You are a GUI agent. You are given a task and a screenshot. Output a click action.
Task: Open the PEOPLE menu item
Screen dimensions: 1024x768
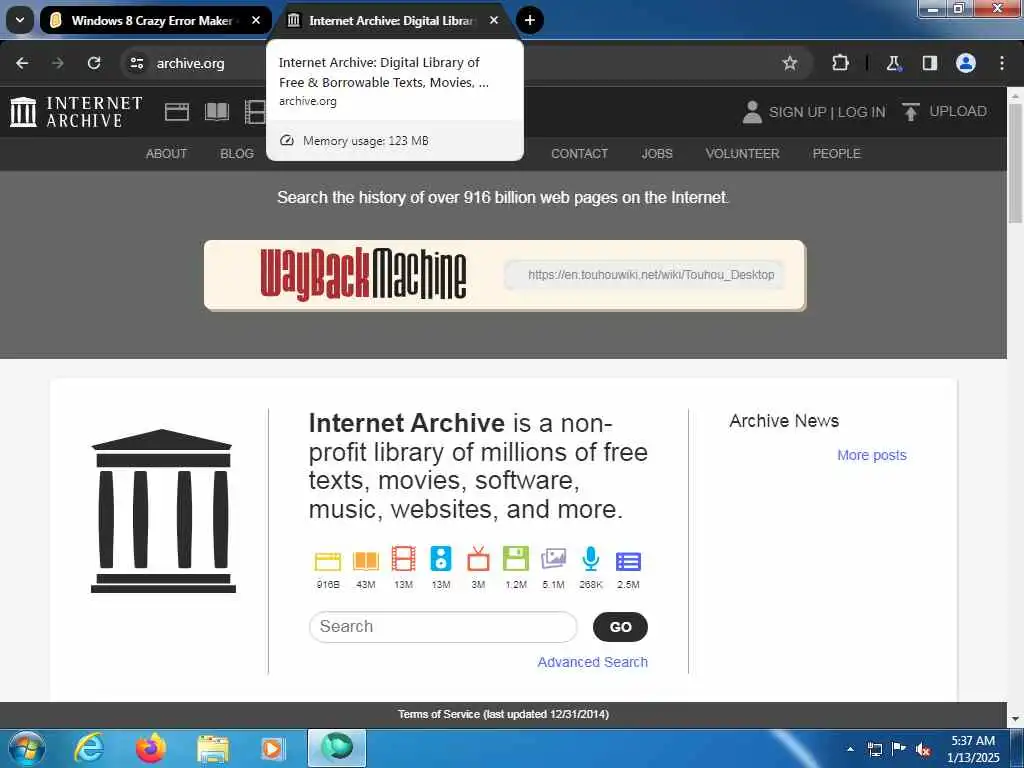(837, 153)
